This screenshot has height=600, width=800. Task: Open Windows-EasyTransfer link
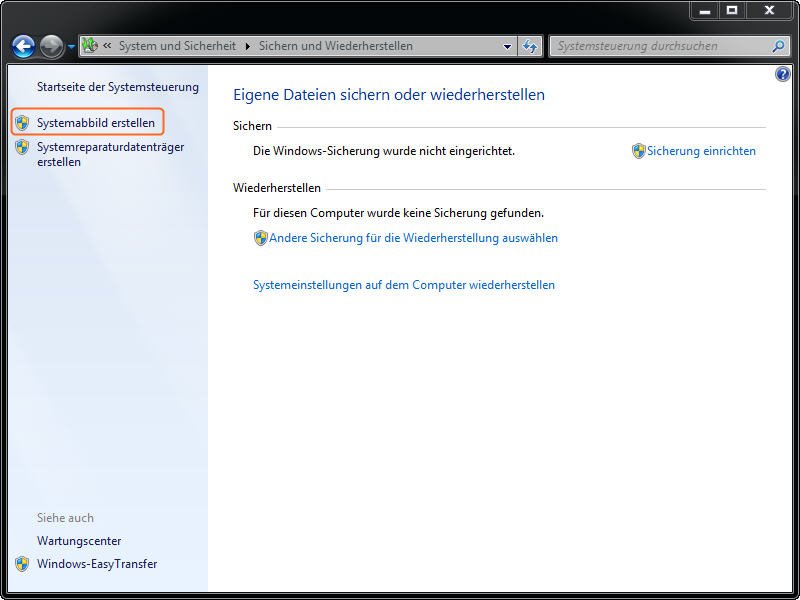tap(97, 564)
